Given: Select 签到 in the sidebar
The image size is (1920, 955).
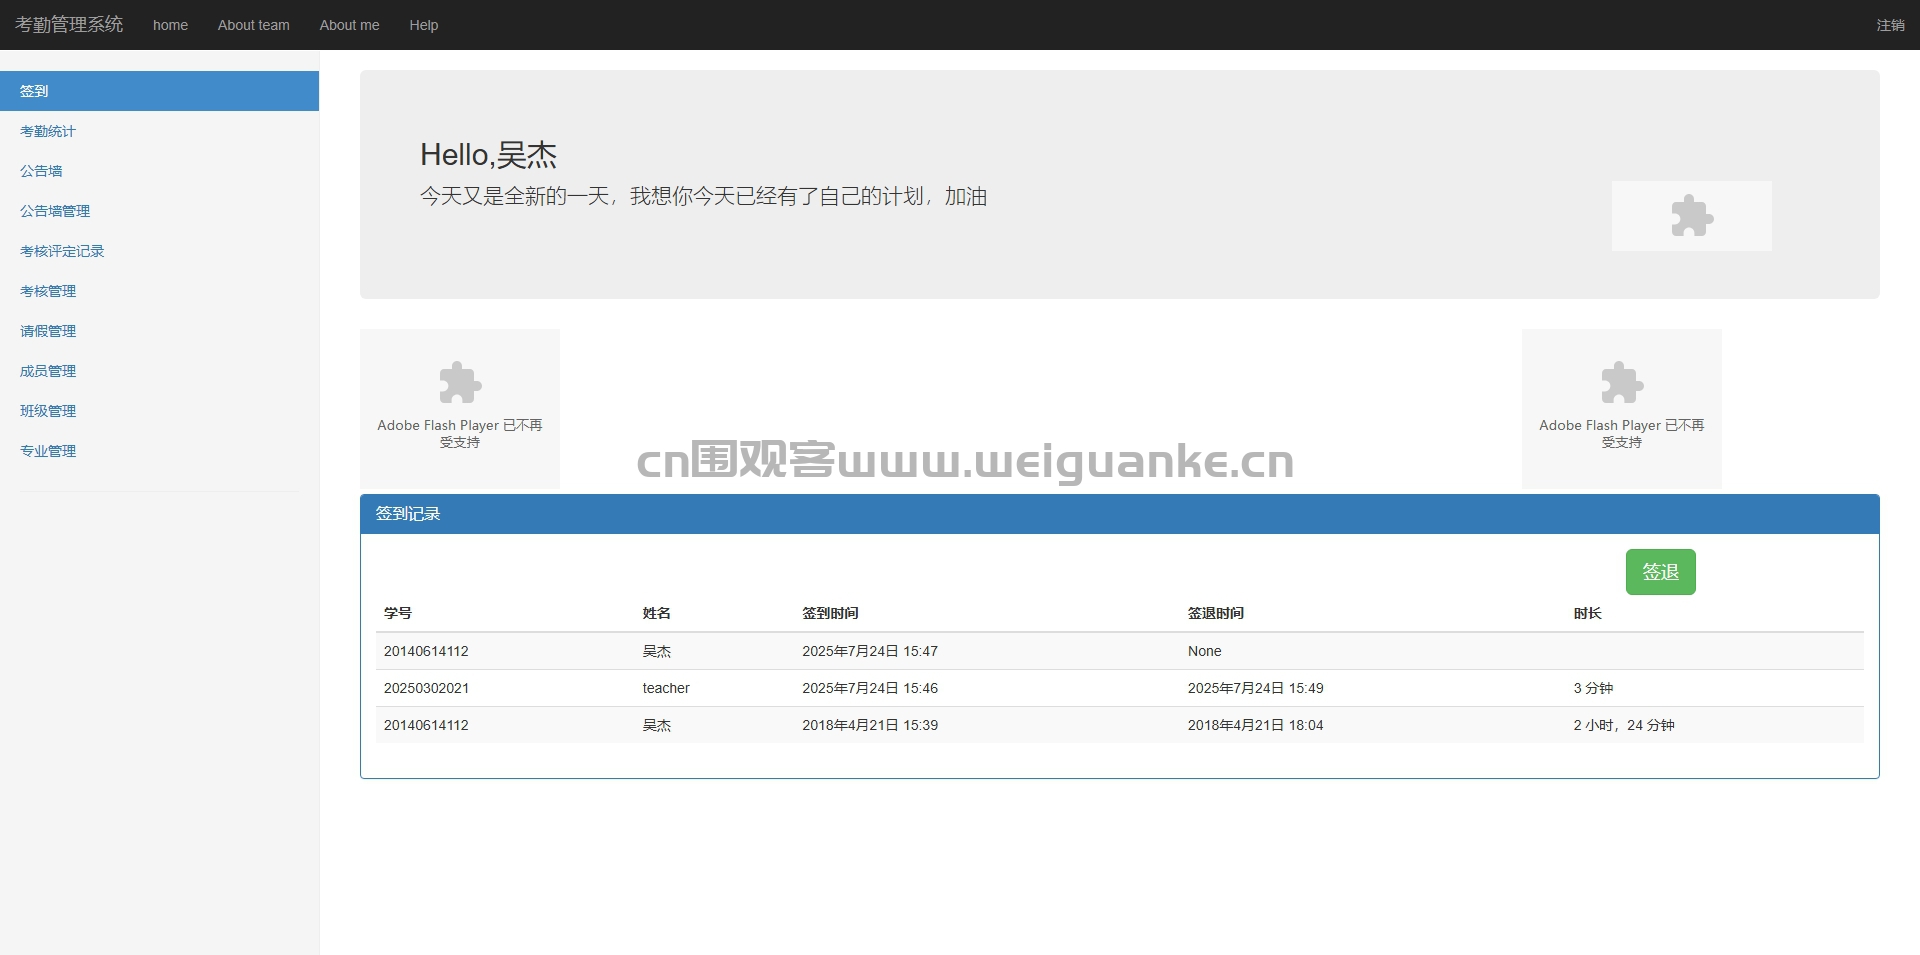Looking at the screenshot, I should [x=159, y=91].
